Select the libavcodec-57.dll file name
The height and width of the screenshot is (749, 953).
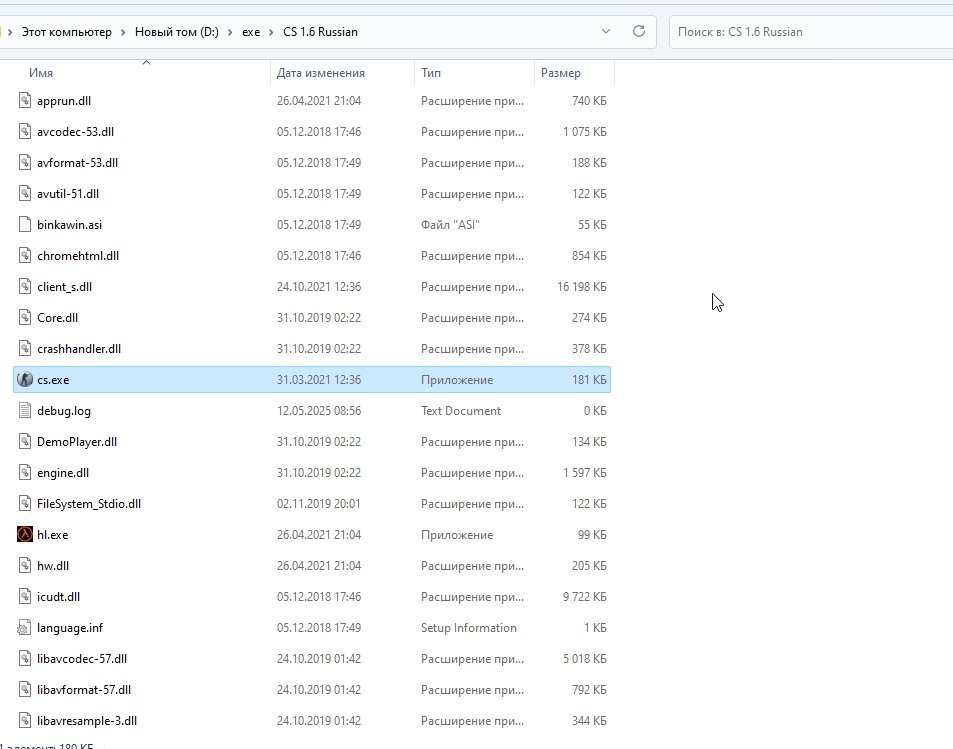pyautogui.click(x=82, y=659)
